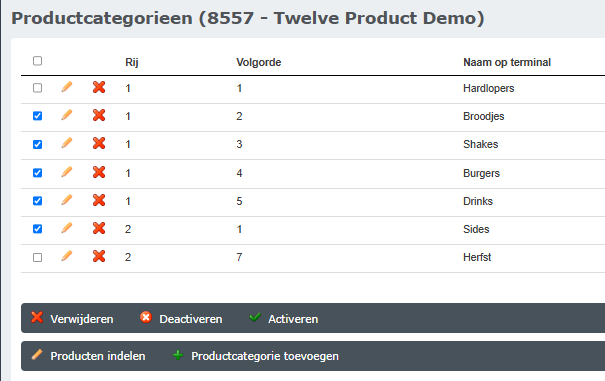The image size is (605, 381).
Task: Delete the Burgers row via red cross
Action: tap(99, 172)
